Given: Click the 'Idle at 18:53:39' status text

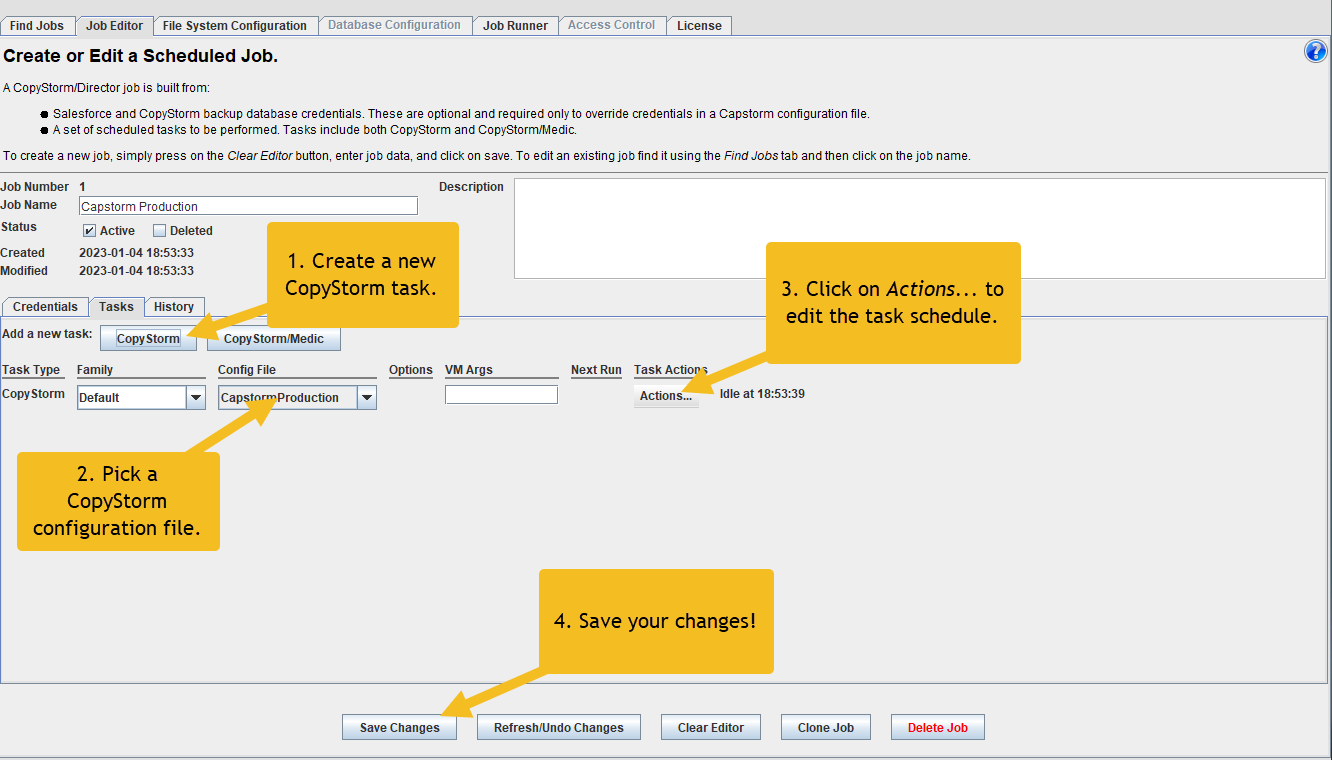Looking at the screenshot, I should click(762, 394).
